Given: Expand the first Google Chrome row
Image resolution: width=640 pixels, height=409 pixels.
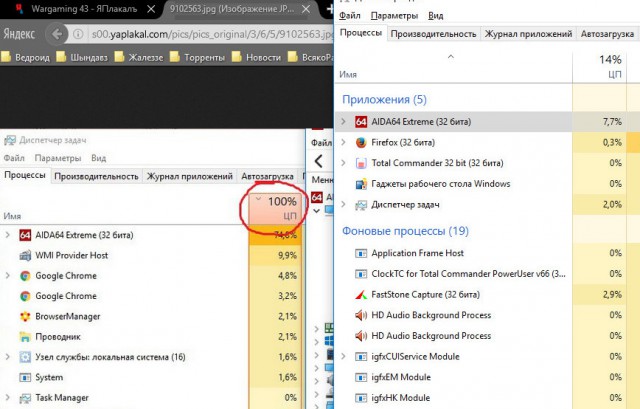Looking at the screenshot, I should tap(7, 276).
